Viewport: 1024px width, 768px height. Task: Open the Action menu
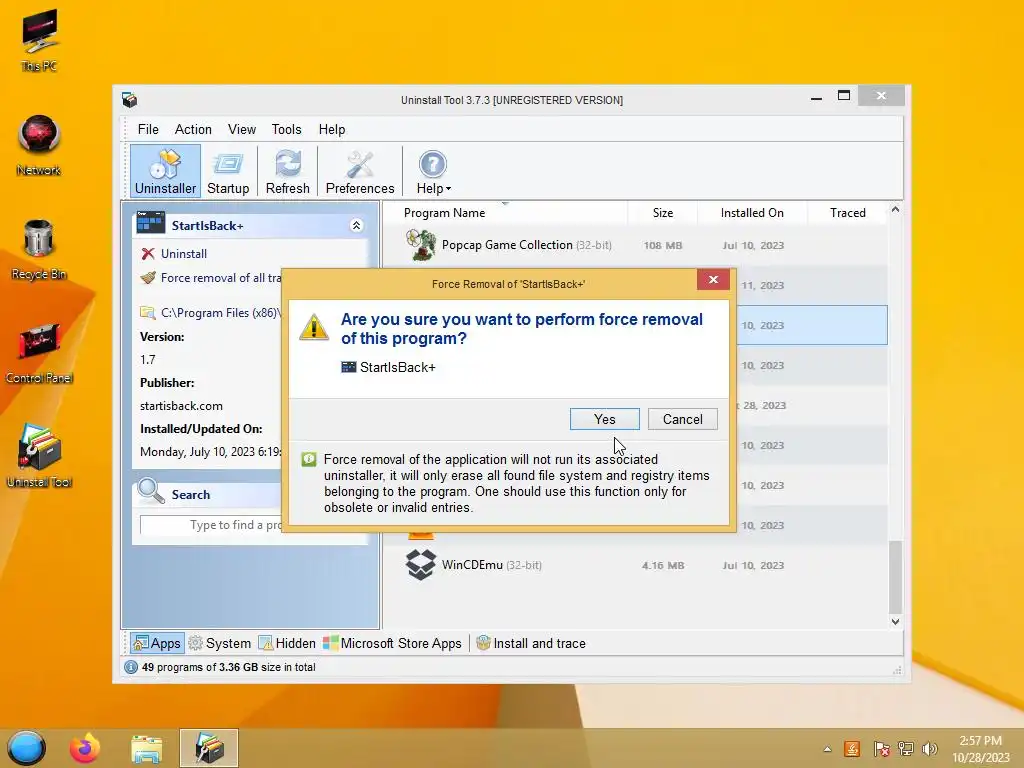click(x=193, y=129)
